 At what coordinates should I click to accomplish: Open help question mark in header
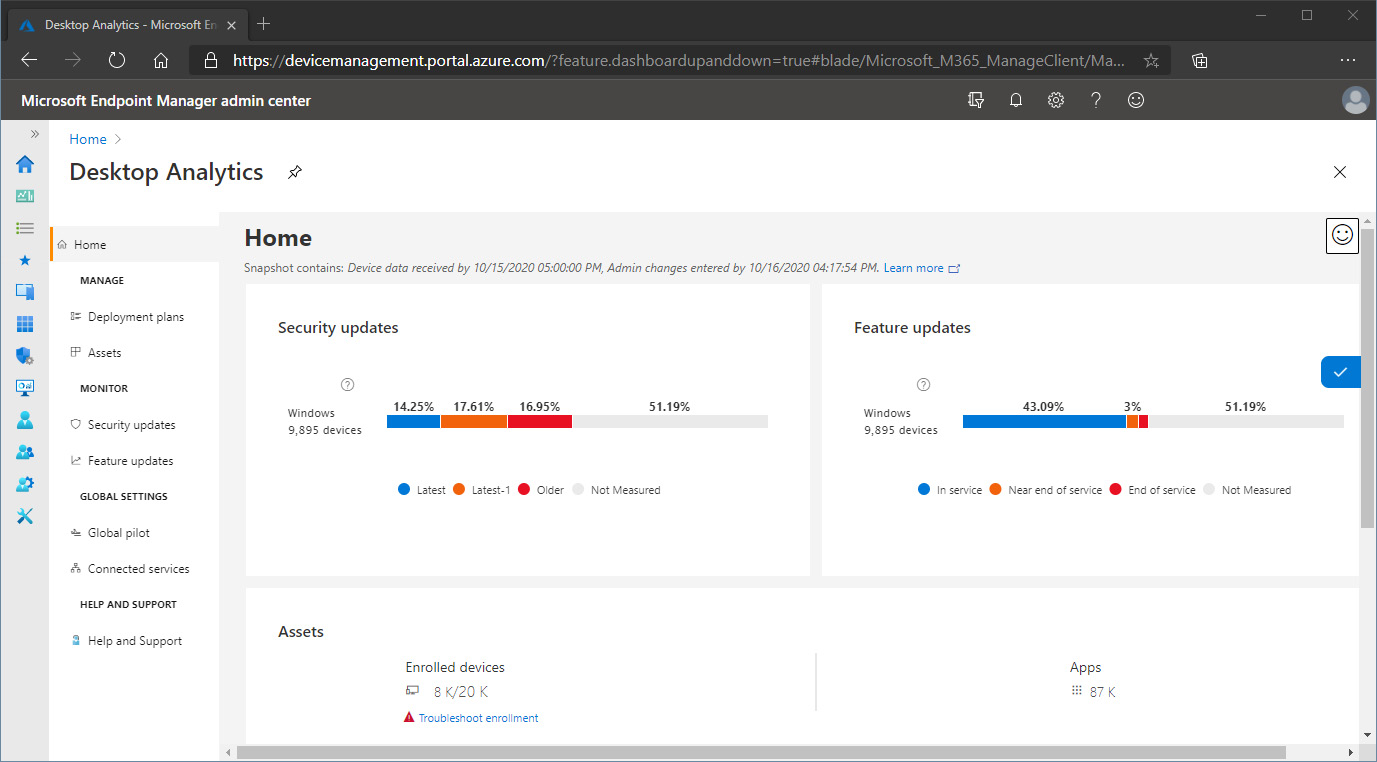(x=1096, y=100)
